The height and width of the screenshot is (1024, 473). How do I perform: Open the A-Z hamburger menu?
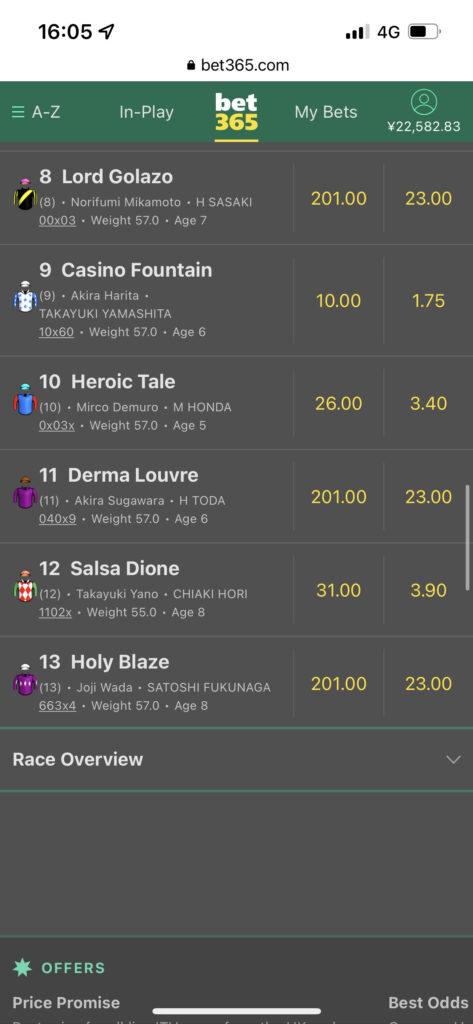click(36, 112)
